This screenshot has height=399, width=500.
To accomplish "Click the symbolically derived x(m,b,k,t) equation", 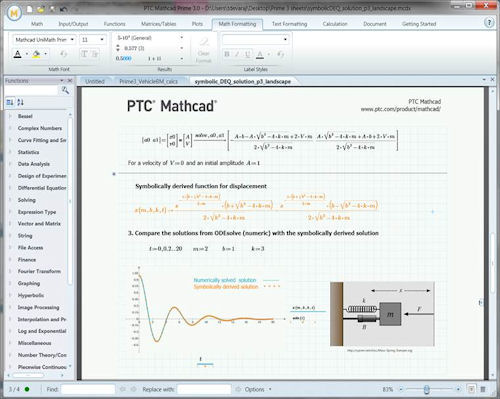I will pos(256,207).
